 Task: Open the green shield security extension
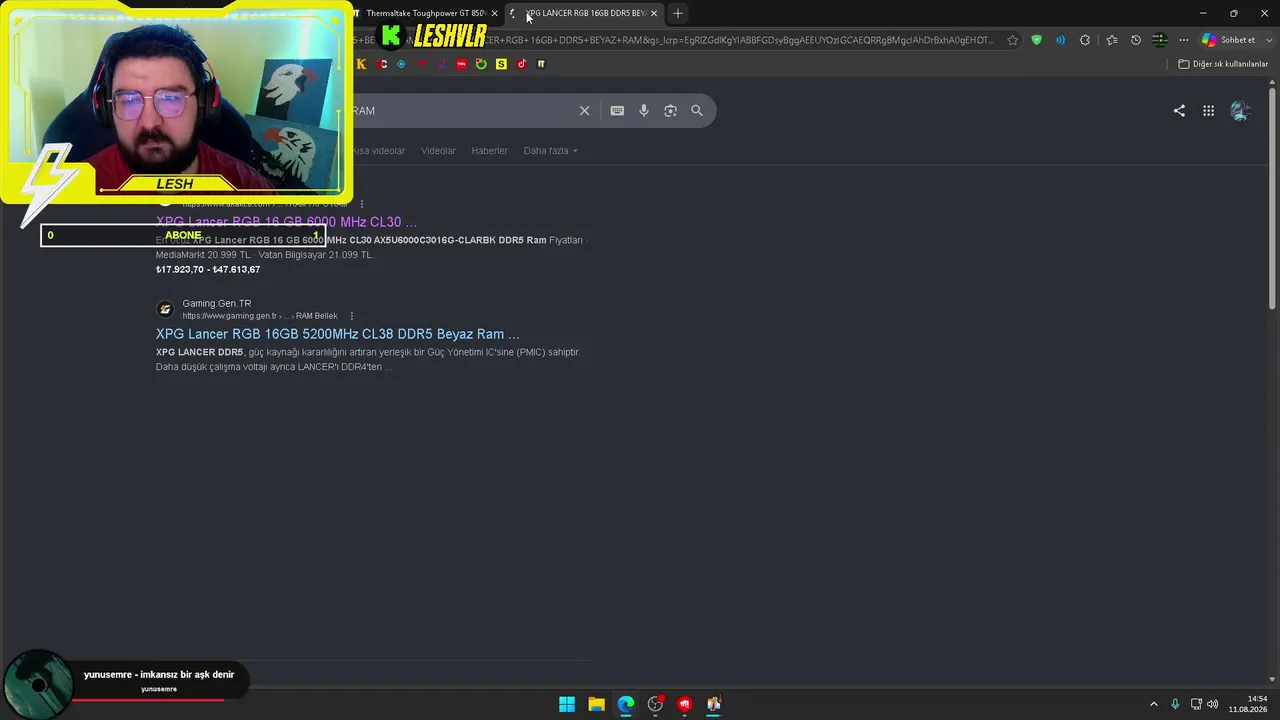[x=1036, y=40]
